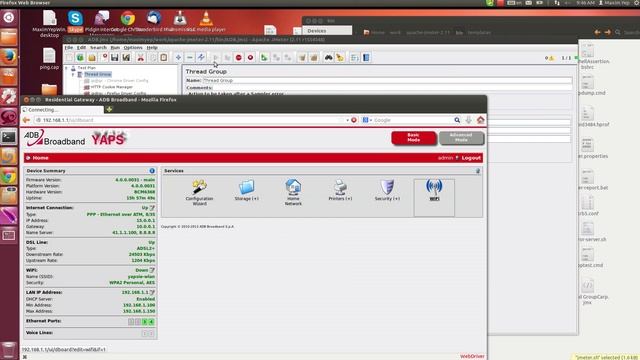This screenshot has height=360, width=640.
Task: Open Skype desktop shortcut
Action: click(x=75, y=21)
